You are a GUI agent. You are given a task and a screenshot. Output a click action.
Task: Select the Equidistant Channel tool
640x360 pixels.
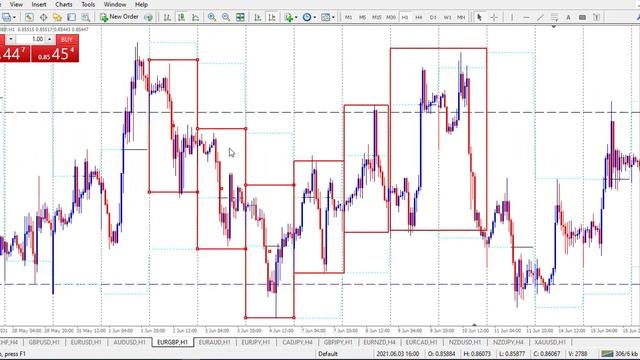coord(554,17)
